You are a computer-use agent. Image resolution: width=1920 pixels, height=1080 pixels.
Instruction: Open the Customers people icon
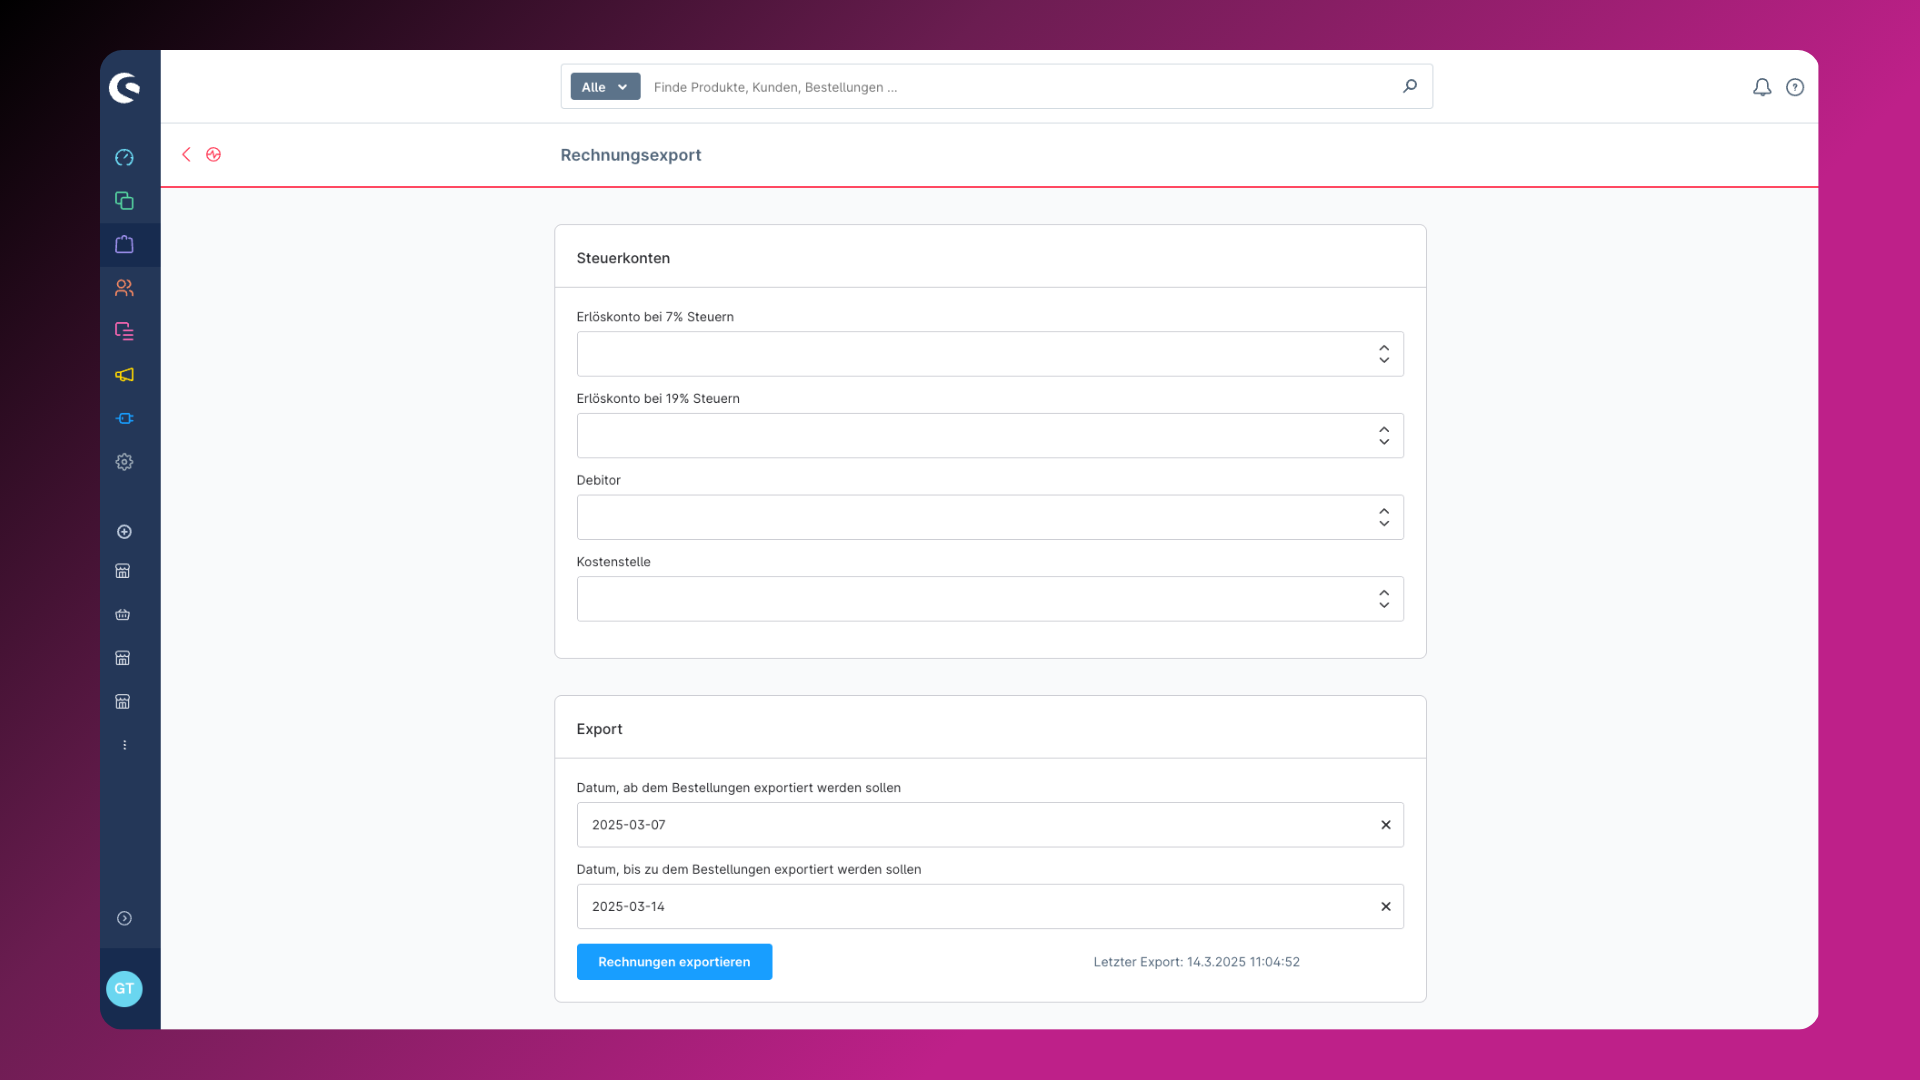[x=124, y=288]
